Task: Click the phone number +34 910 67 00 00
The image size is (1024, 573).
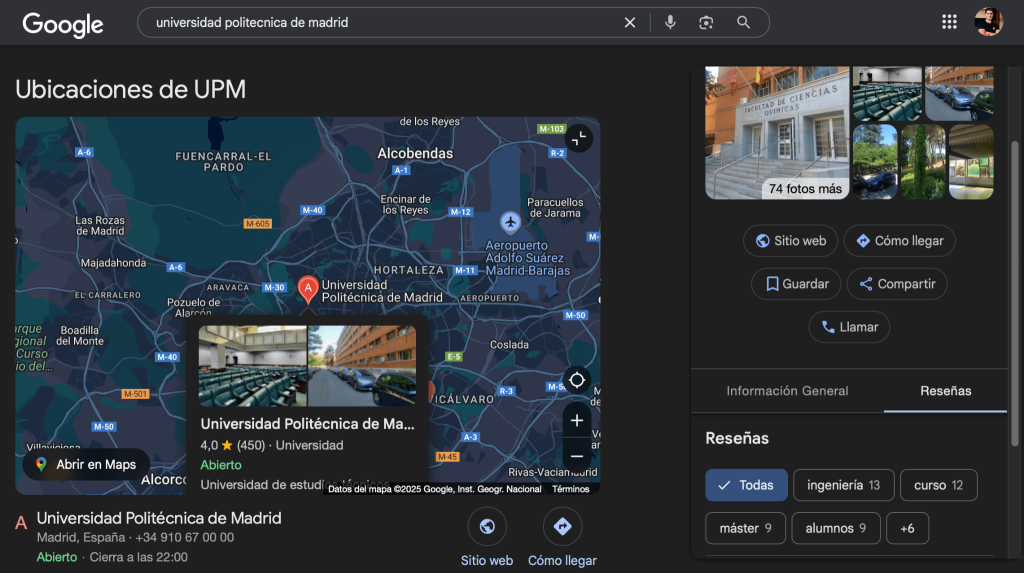Action: 184,538
